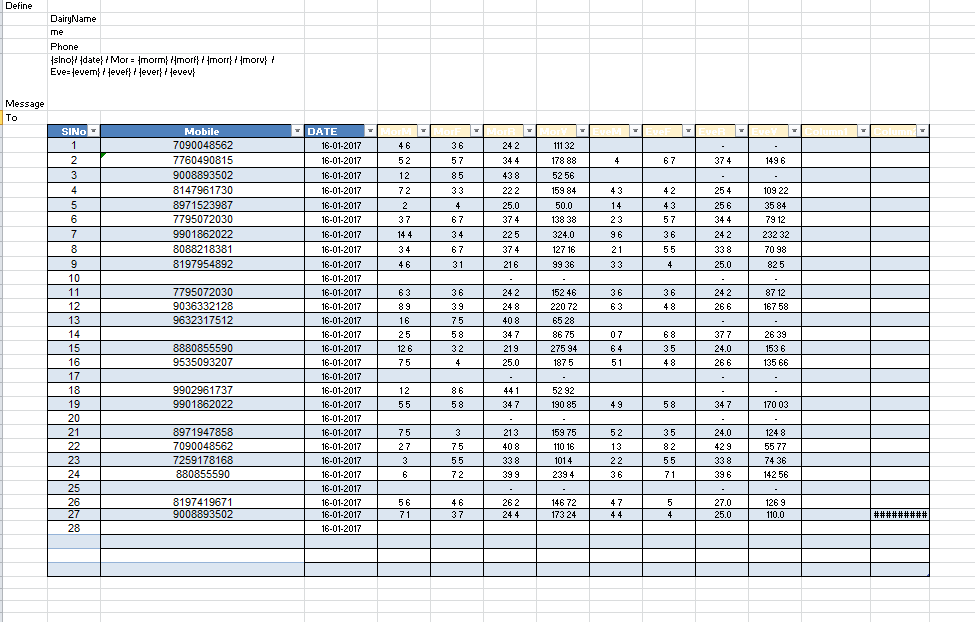Image resolution: width=975 pixels, height=622 pixels.
Task: Select mobile number 8197419671
Action: coord(202,502)
